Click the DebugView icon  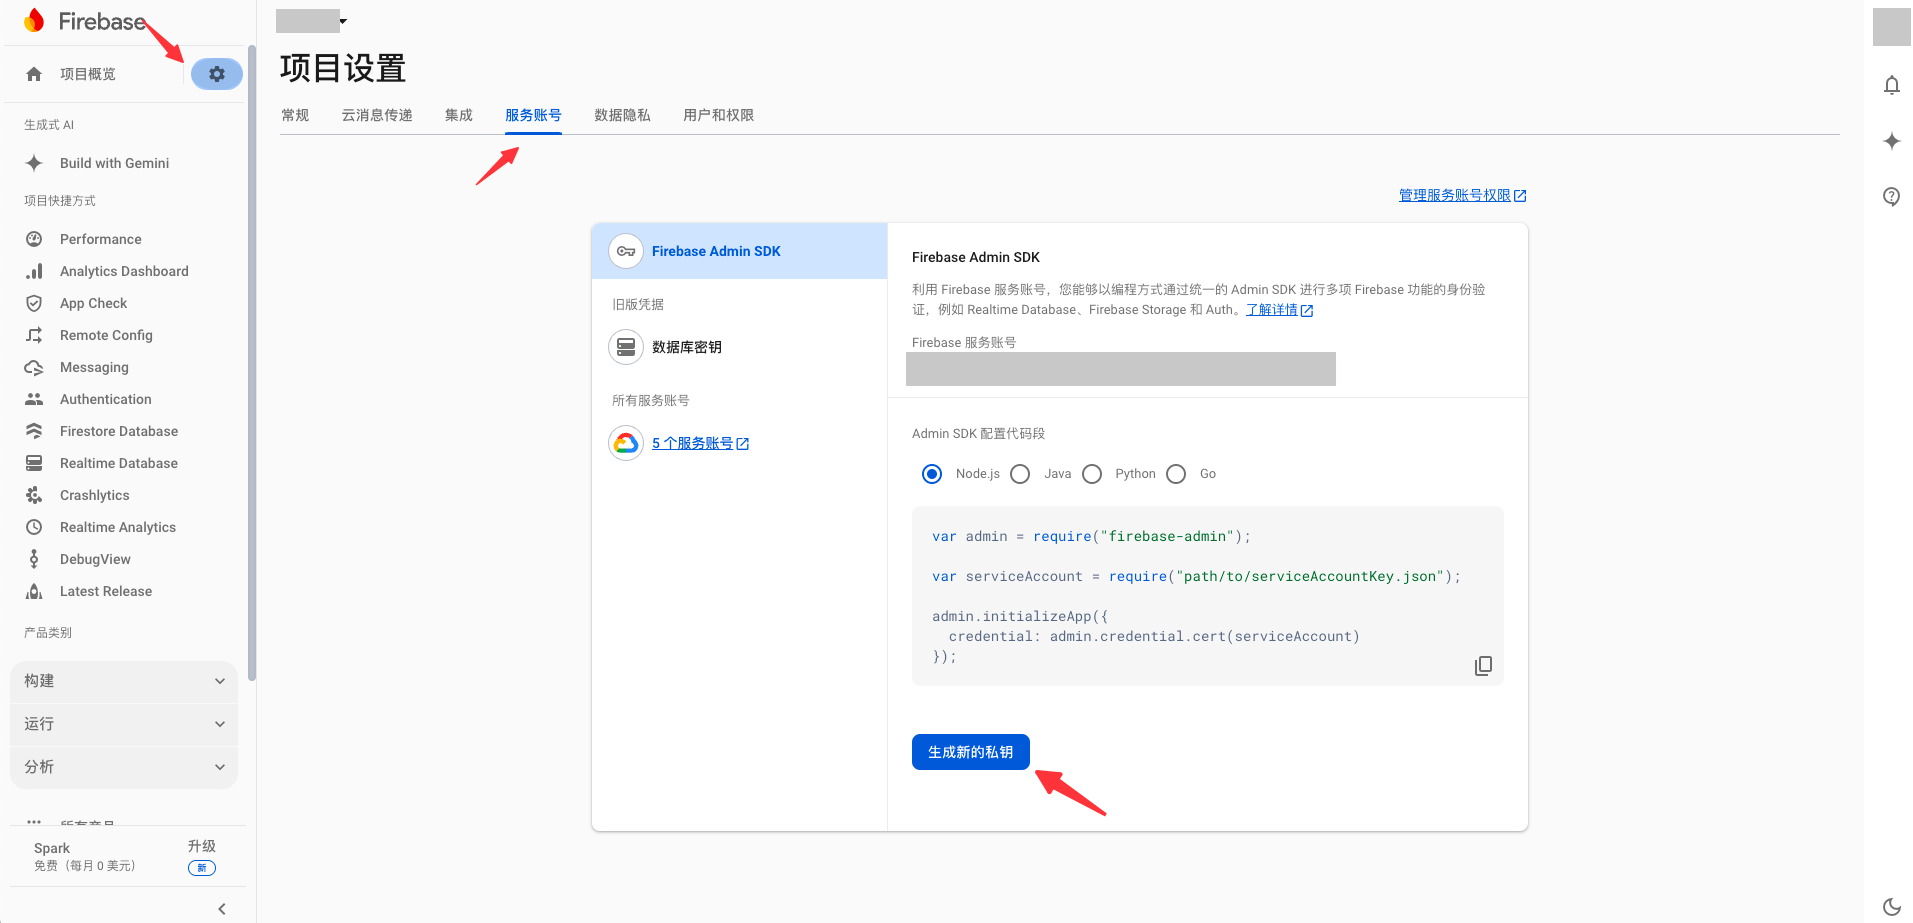point(34,559)
